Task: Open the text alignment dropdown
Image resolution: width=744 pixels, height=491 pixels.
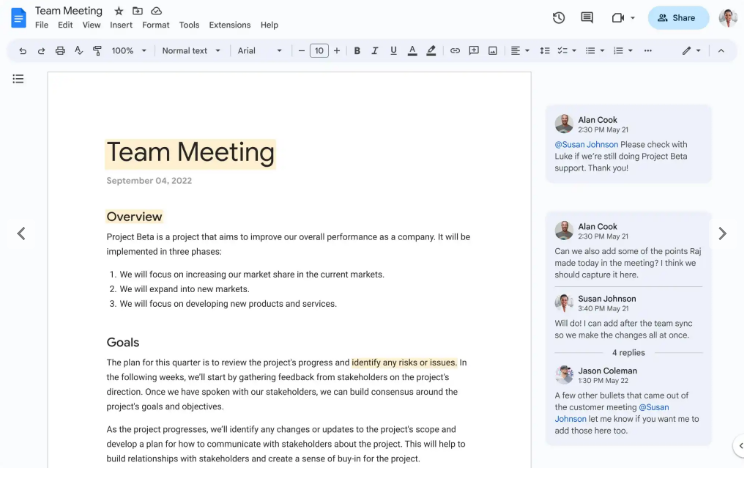Action: click(x=520, y=51)
